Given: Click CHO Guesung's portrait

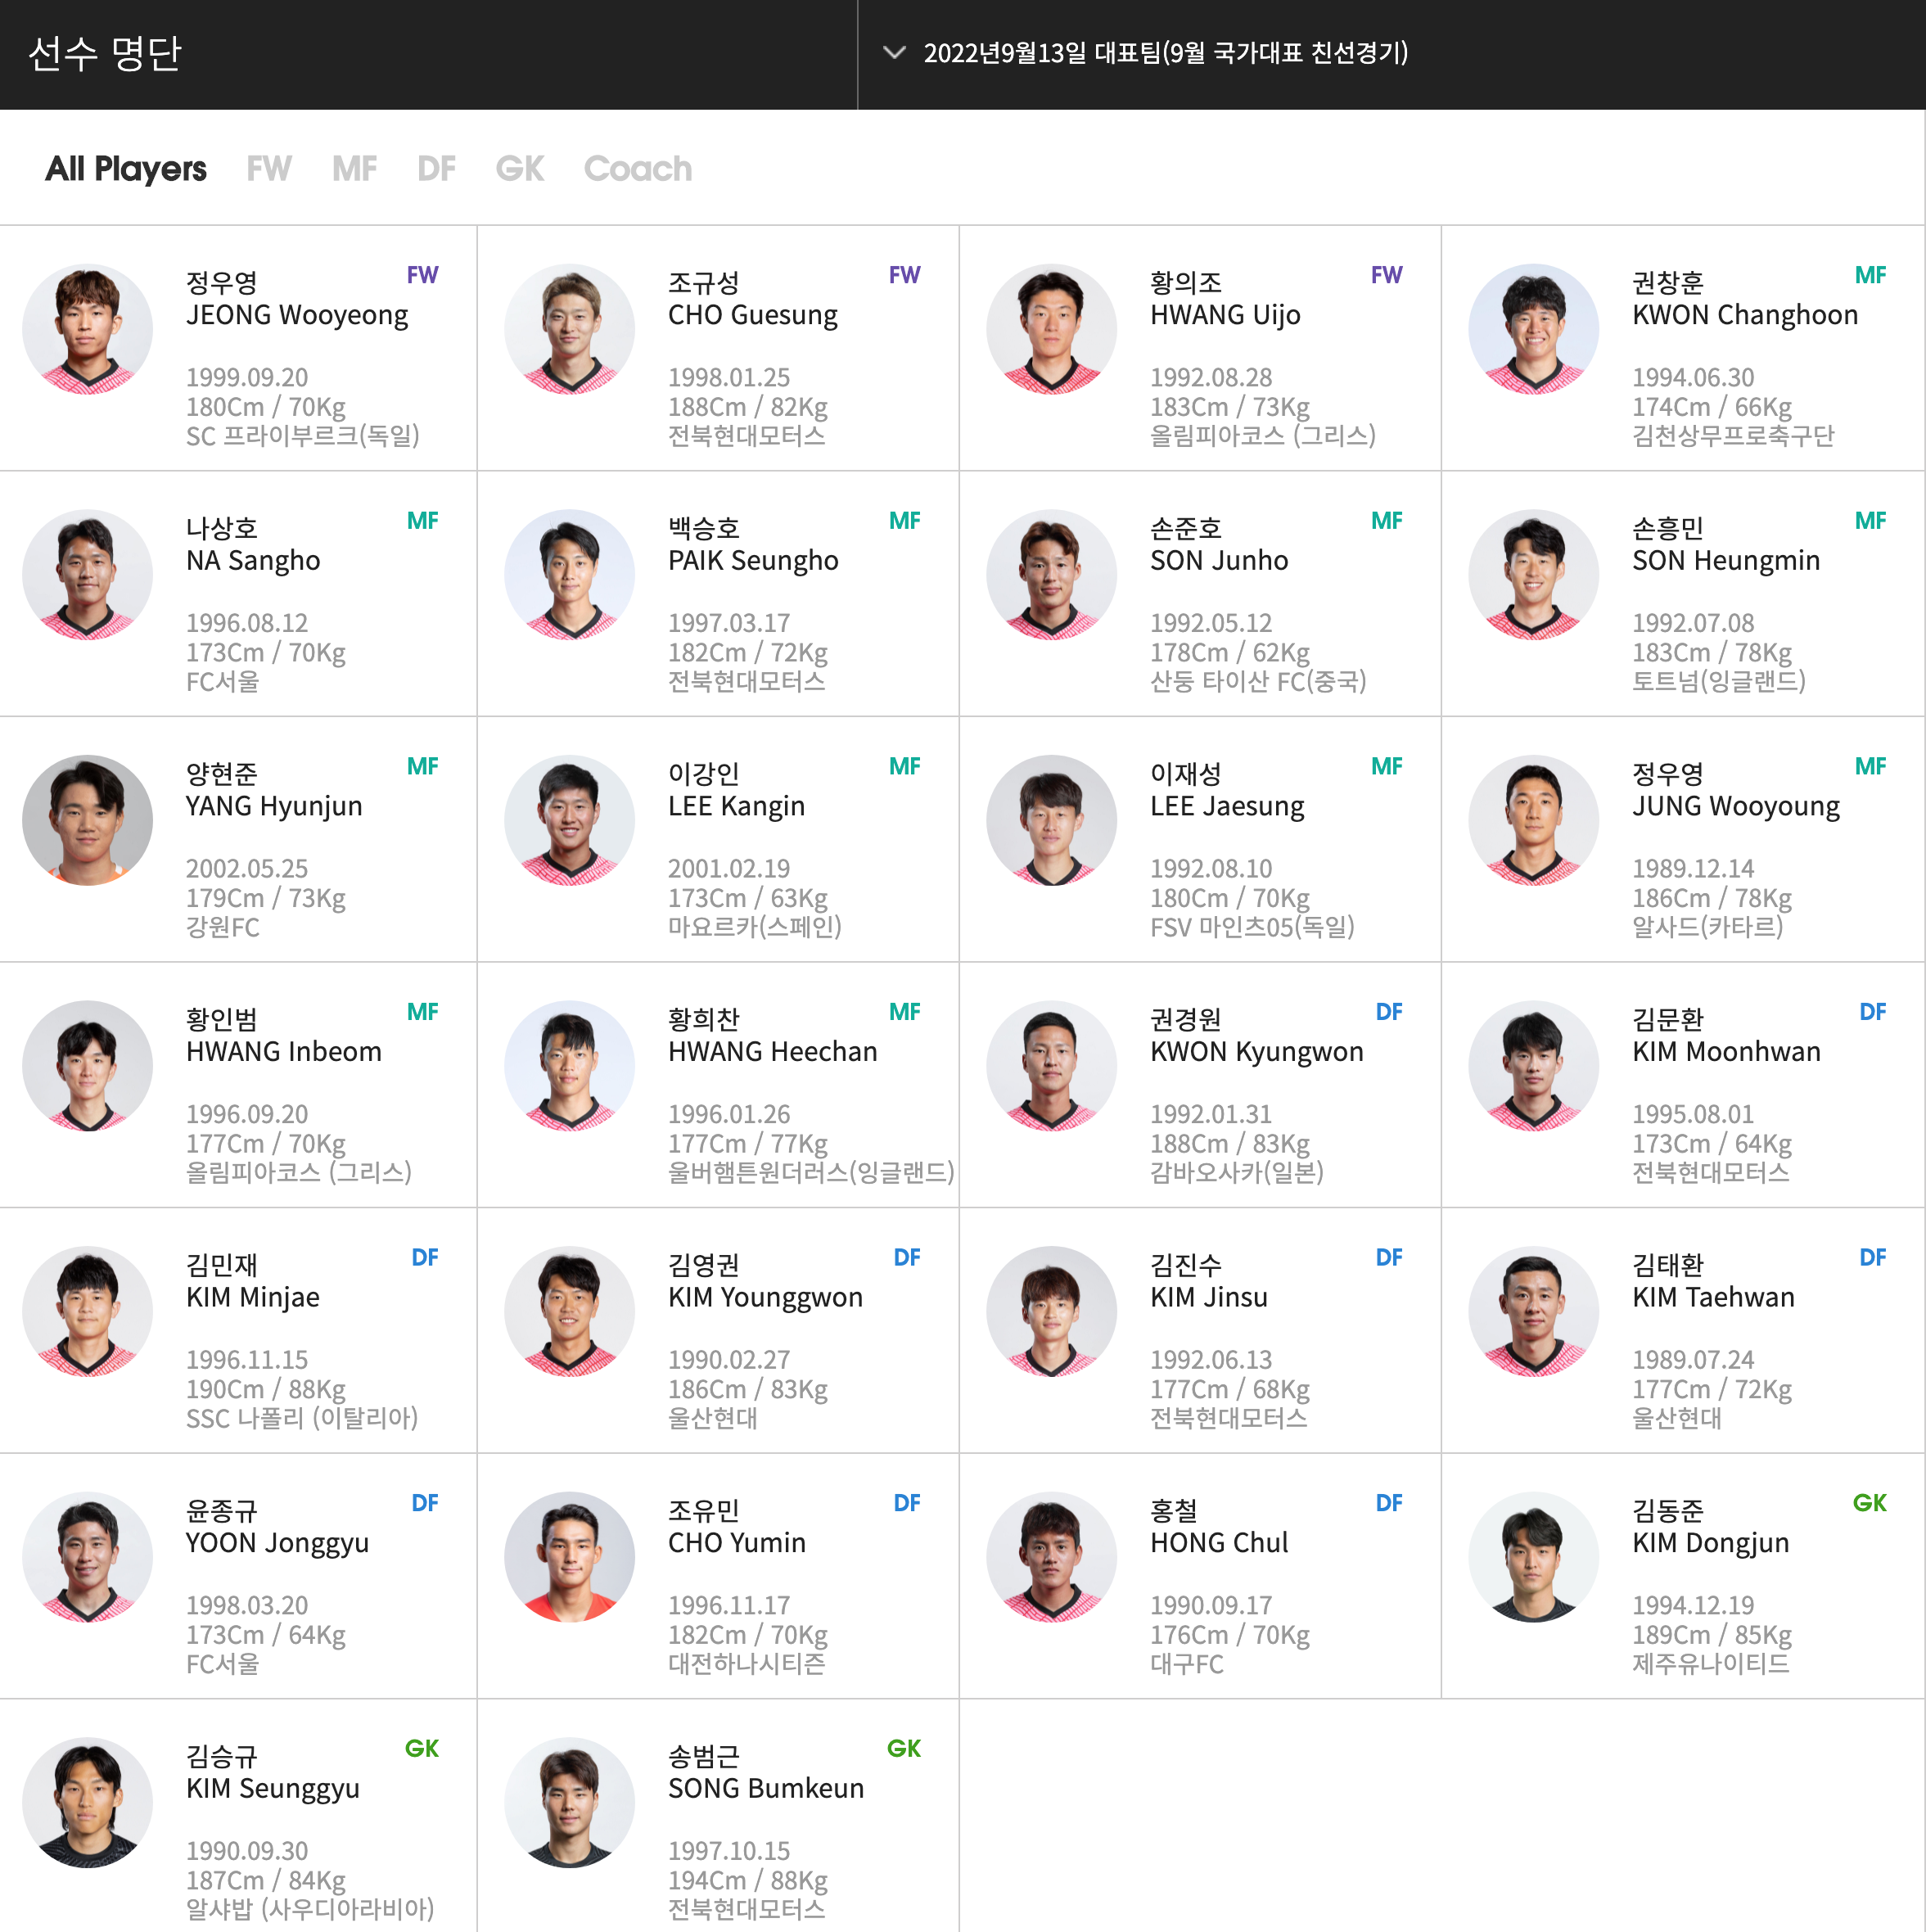Looking at the screenshot, I should tap(569, 329).
